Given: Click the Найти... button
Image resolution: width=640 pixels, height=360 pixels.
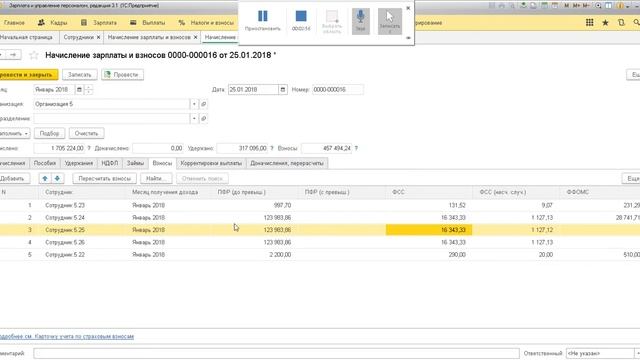Looking at the screenshot, I should [156, 178].
